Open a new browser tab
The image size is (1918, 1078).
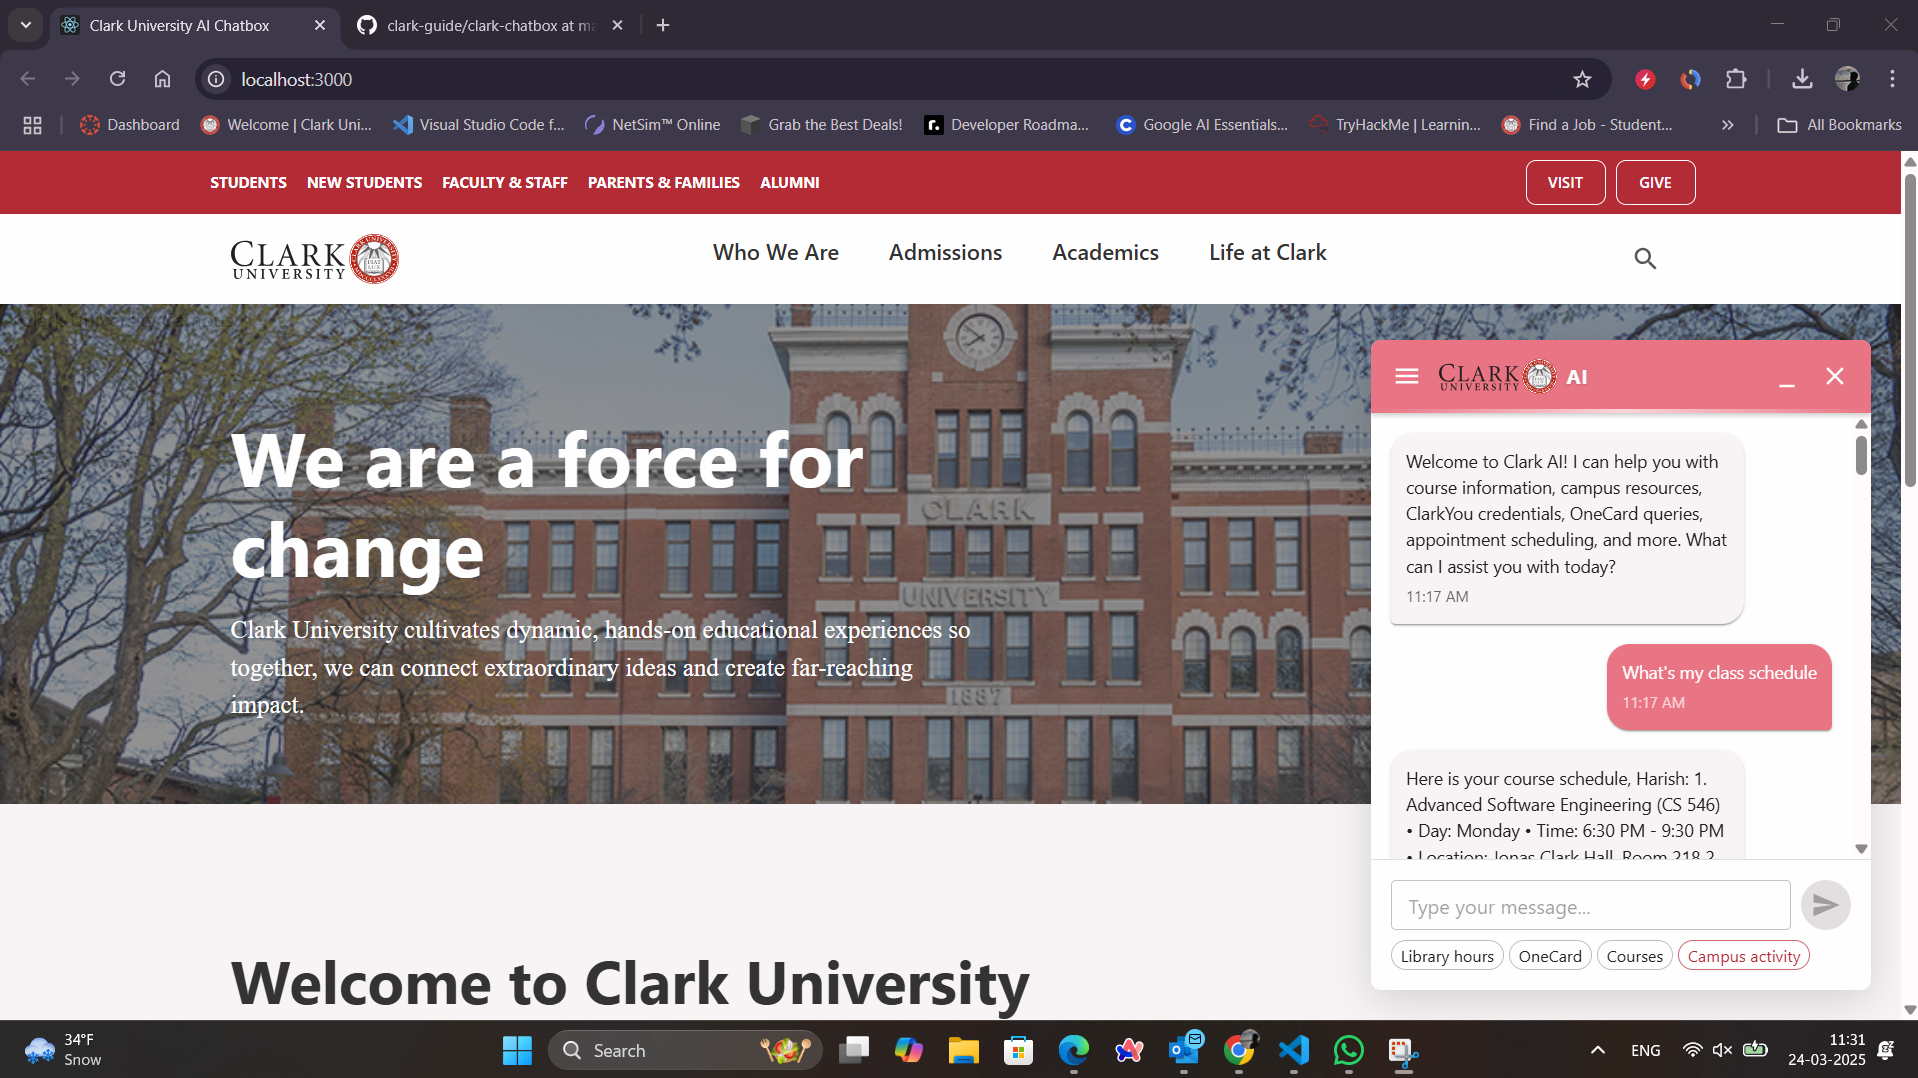(663, 25)
